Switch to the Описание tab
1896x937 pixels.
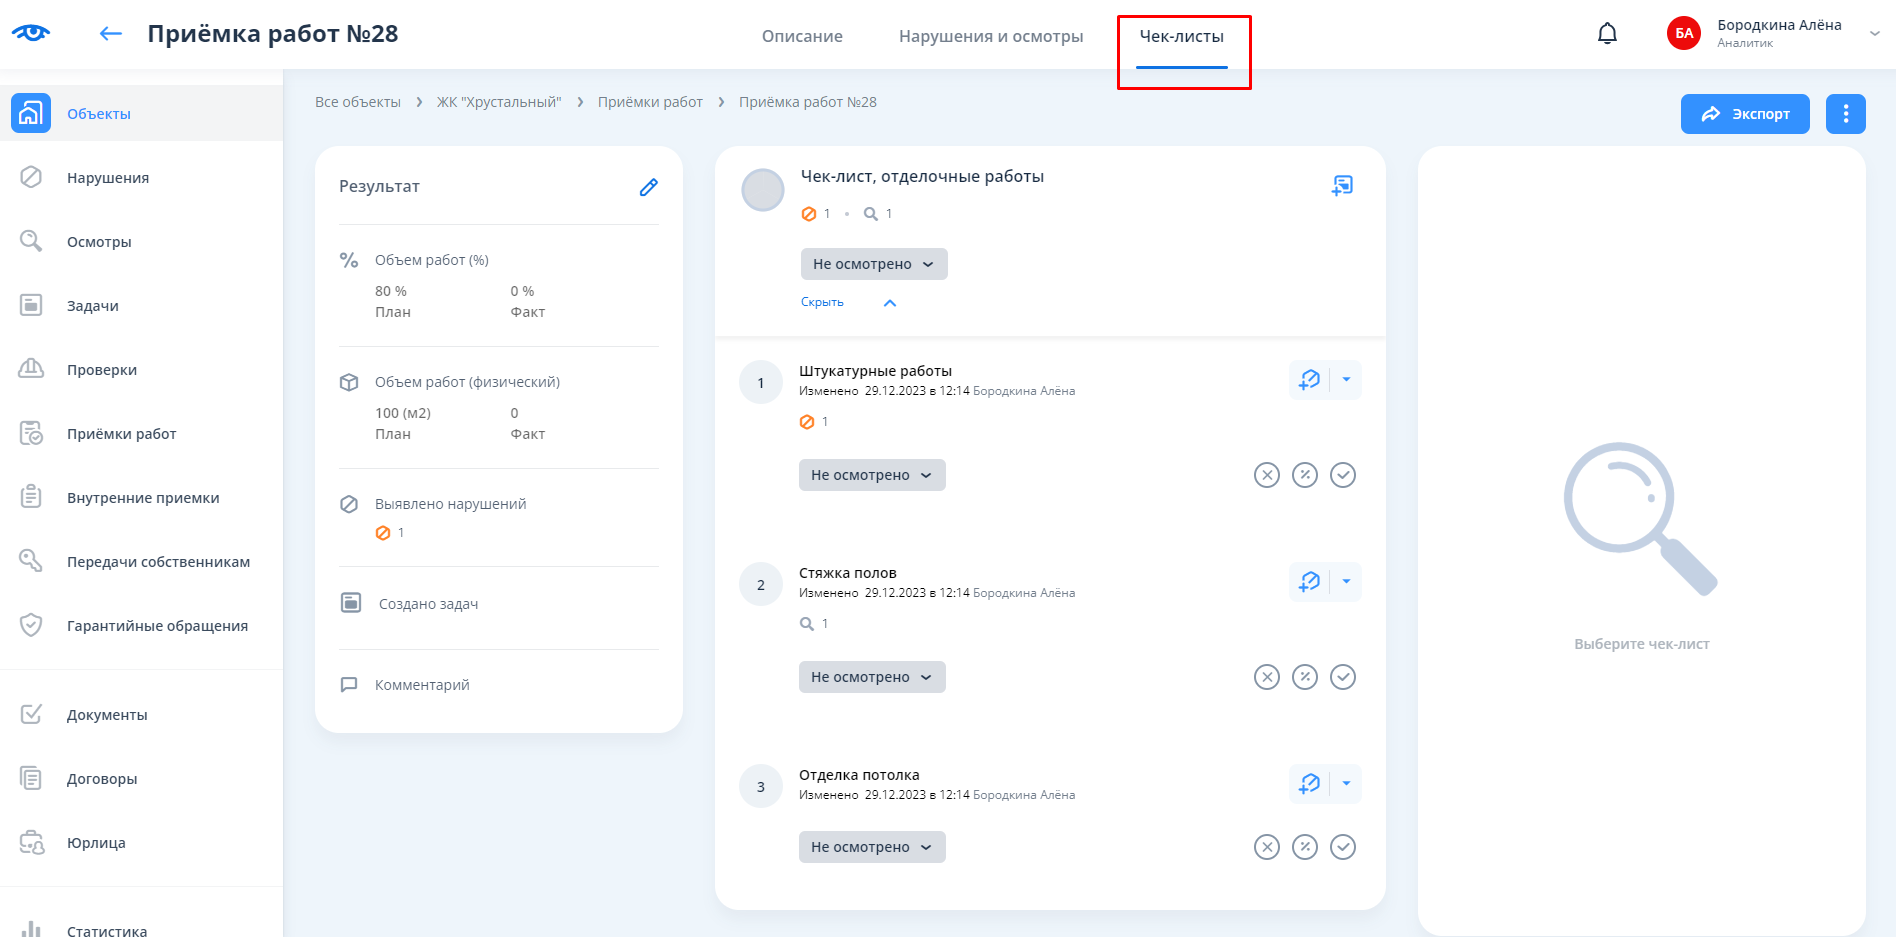pyautogui.click(x=802, y=36)
